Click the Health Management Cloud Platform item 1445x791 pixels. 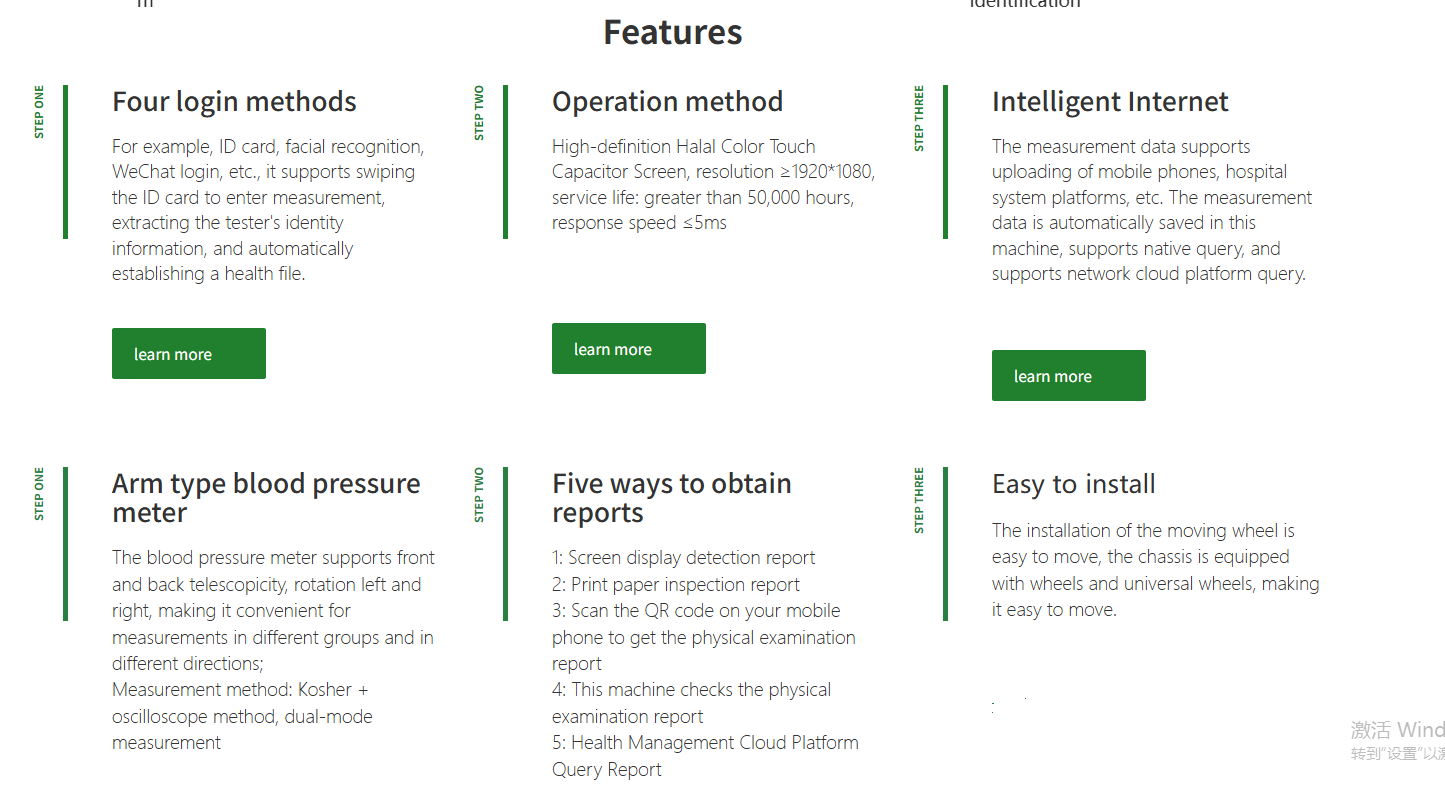pyautogui.click(x=704, y=743)
